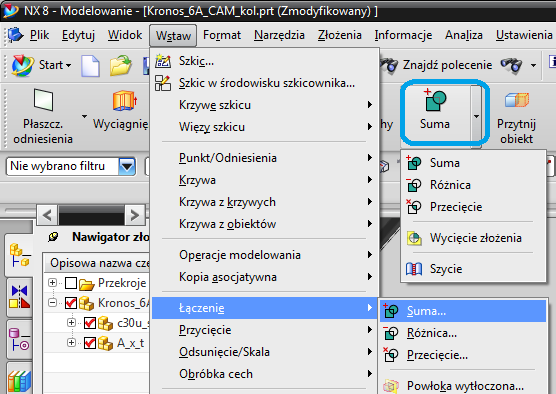Click the navigator left scroll arrow
The image size is (556, 394).
tap(48, 215)
